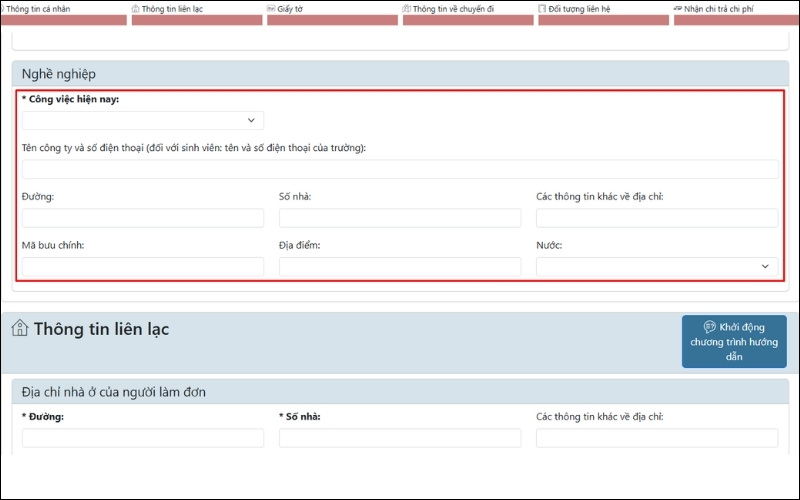
Task: Click the required Số nhà field in home address
Action: 400,438
